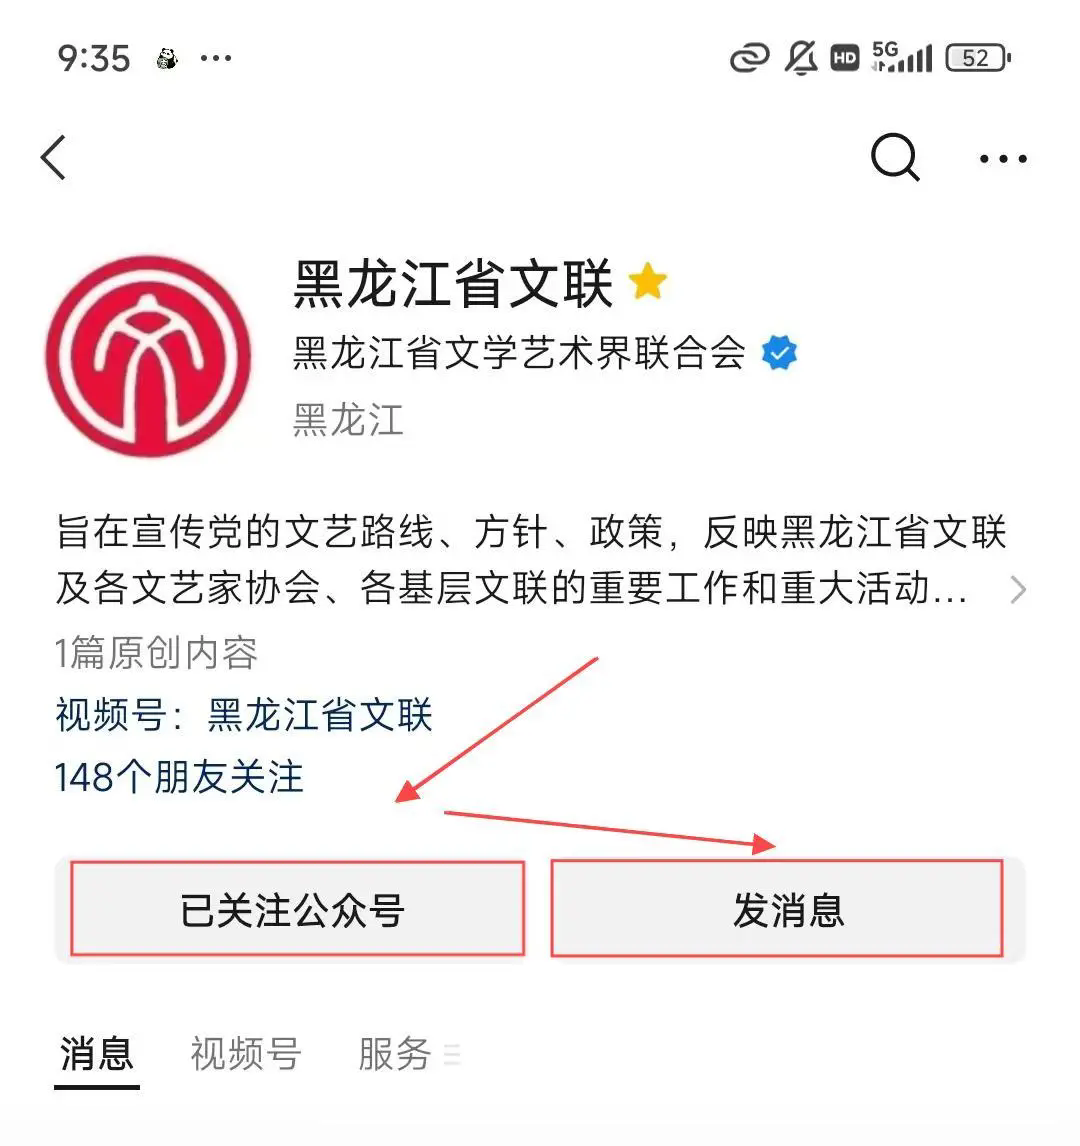1080x1146 pixels.
Task: Tap the panda notification icon in status bar
Action: click(x=167, y=58)
